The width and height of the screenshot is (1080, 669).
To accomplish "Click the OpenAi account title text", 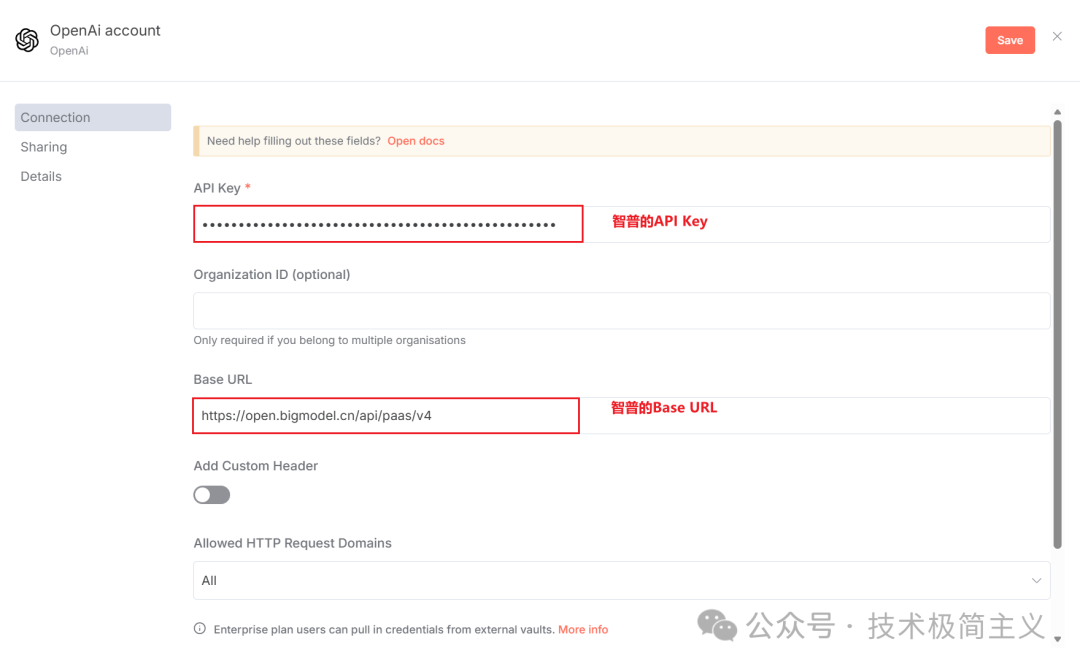I will pyautogui.click(x=105, y=30).
